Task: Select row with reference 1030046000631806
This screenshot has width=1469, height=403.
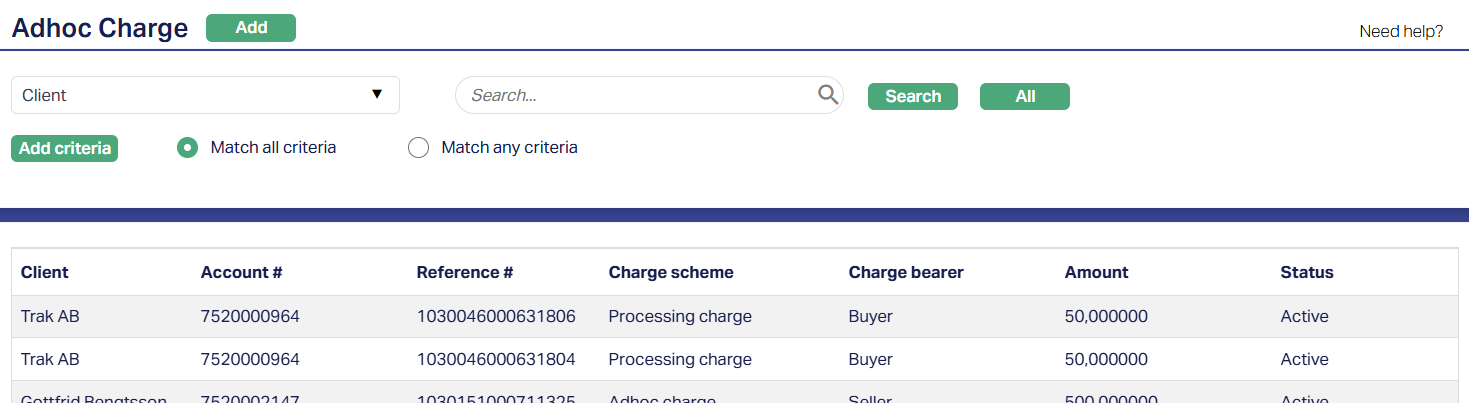Action: pyautogui.click(x=496, y=316)
